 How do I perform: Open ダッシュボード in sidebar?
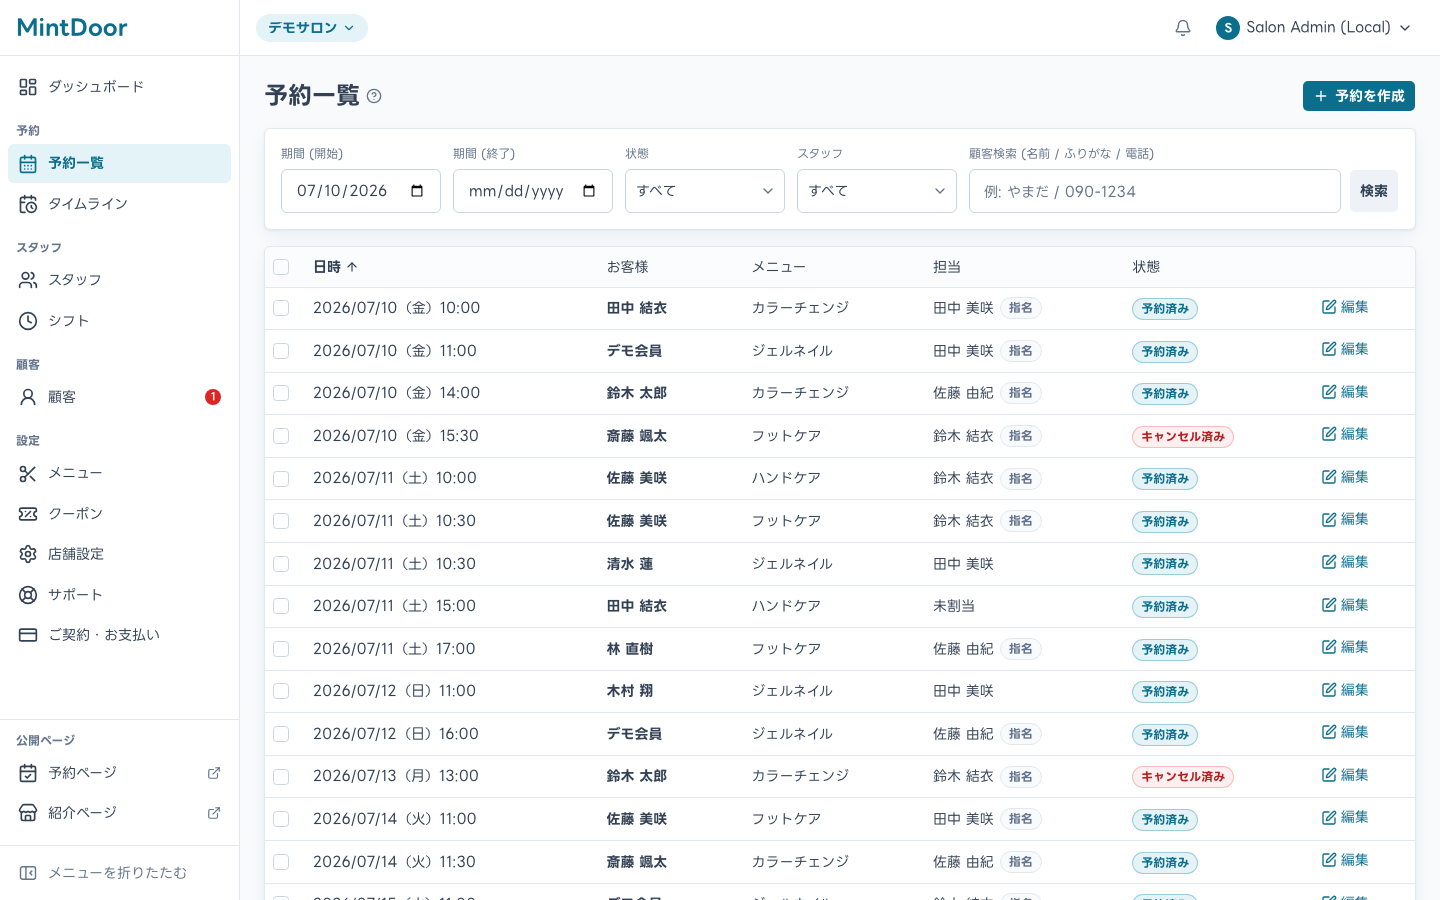(119, 87)
